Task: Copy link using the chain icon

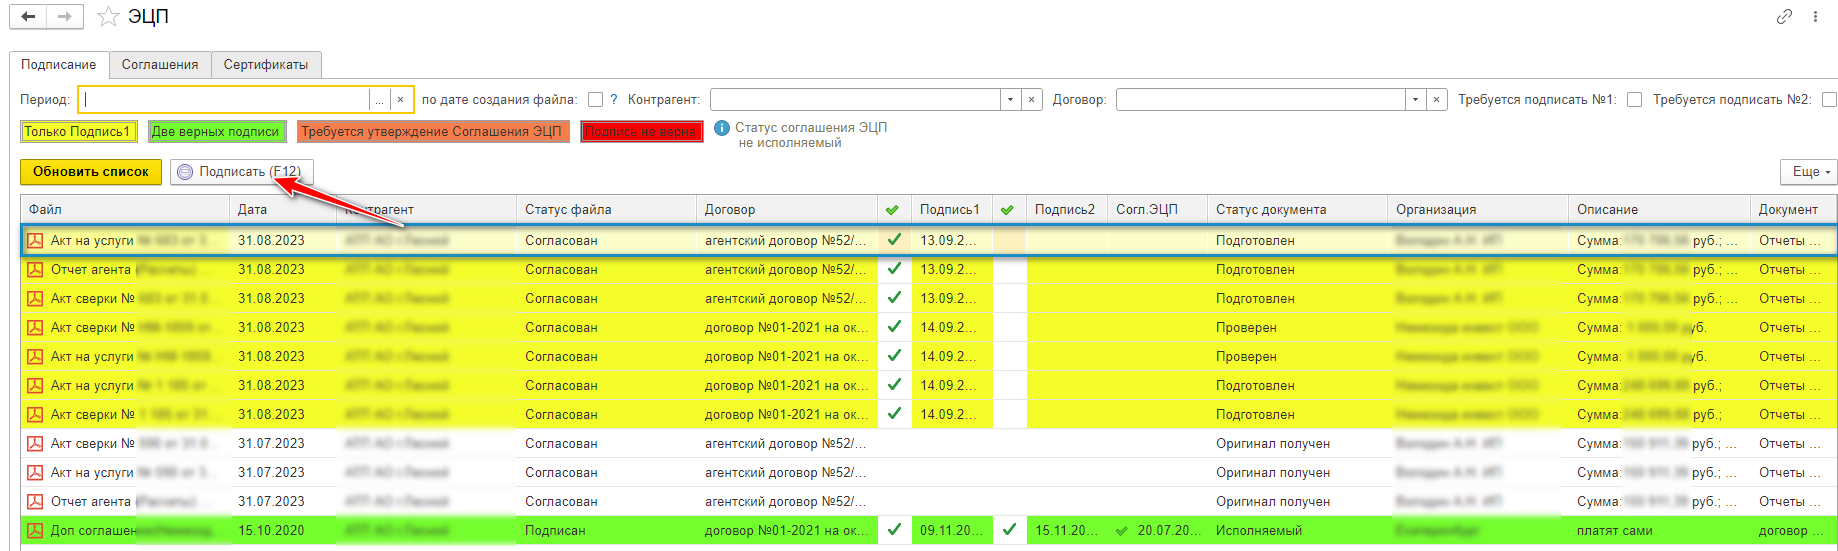Action: (1784, 17)
